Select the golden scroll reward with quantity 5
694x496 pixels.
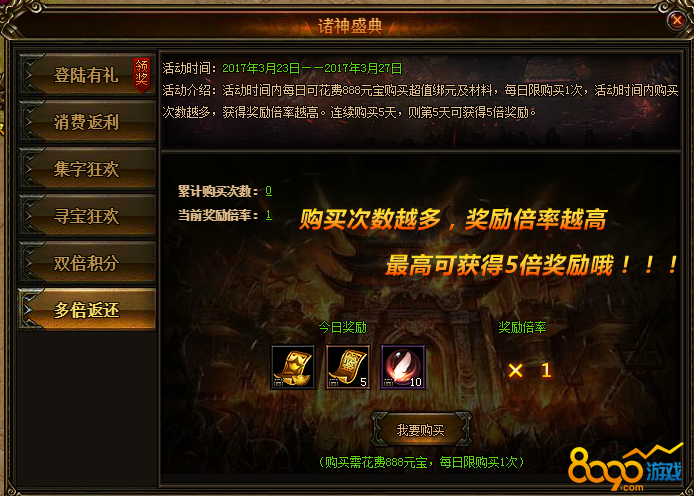pos(348,367)
